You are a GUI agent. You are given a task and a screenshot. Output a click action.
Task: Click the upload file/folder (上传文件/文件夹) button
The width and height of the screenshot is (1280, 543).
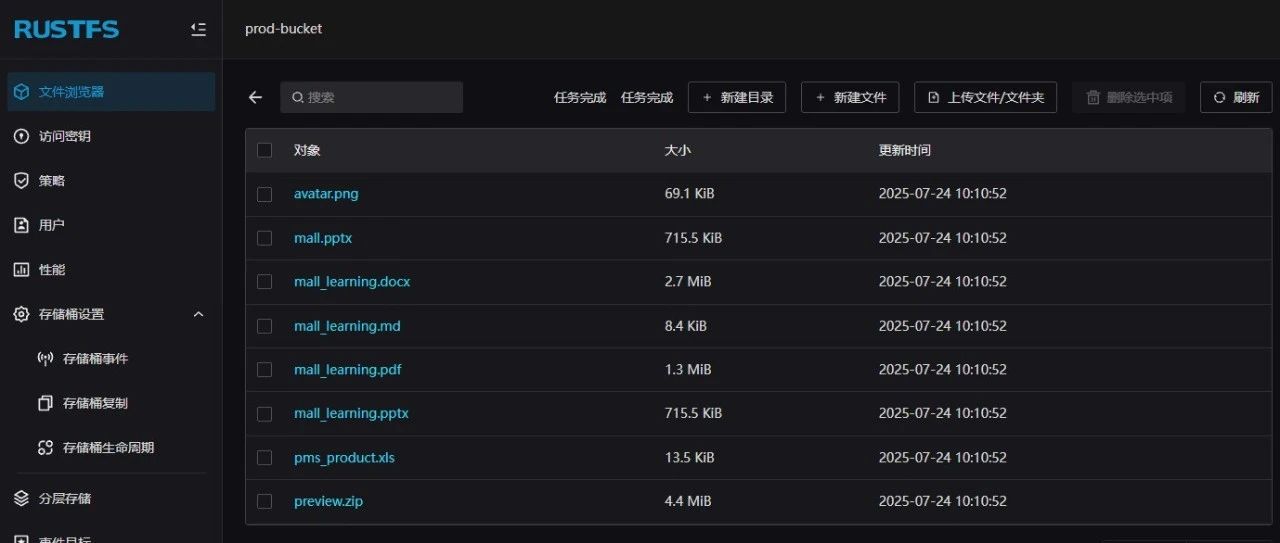pos(985,97)
